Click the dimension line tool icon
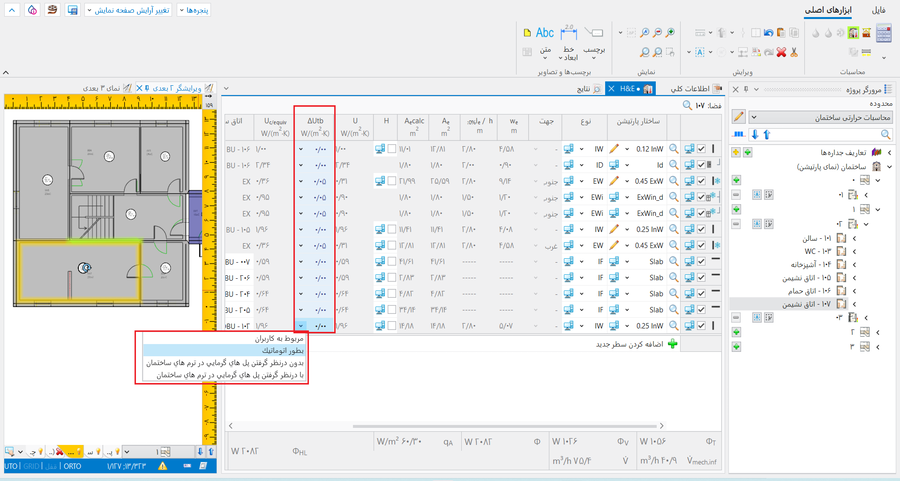 pos(570,34)
